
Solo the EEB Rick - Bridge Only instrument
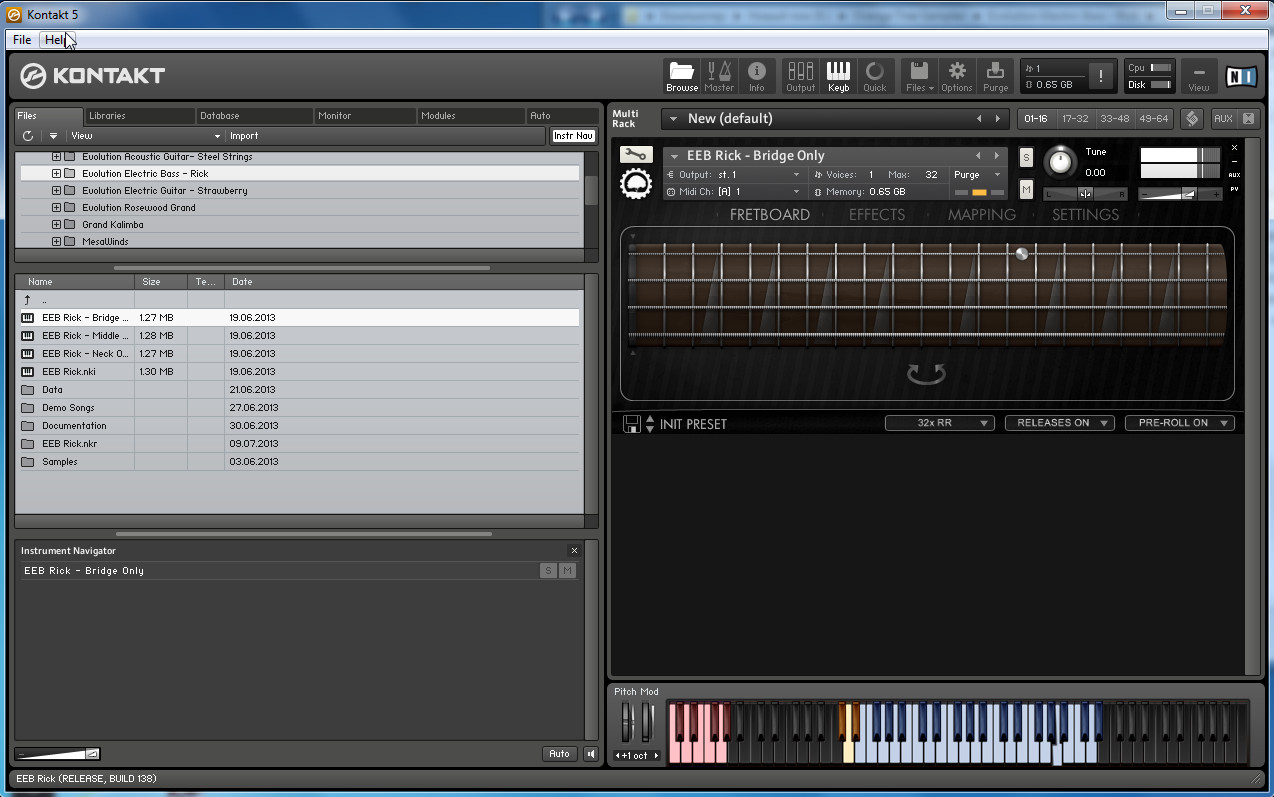coord(1025,157)
